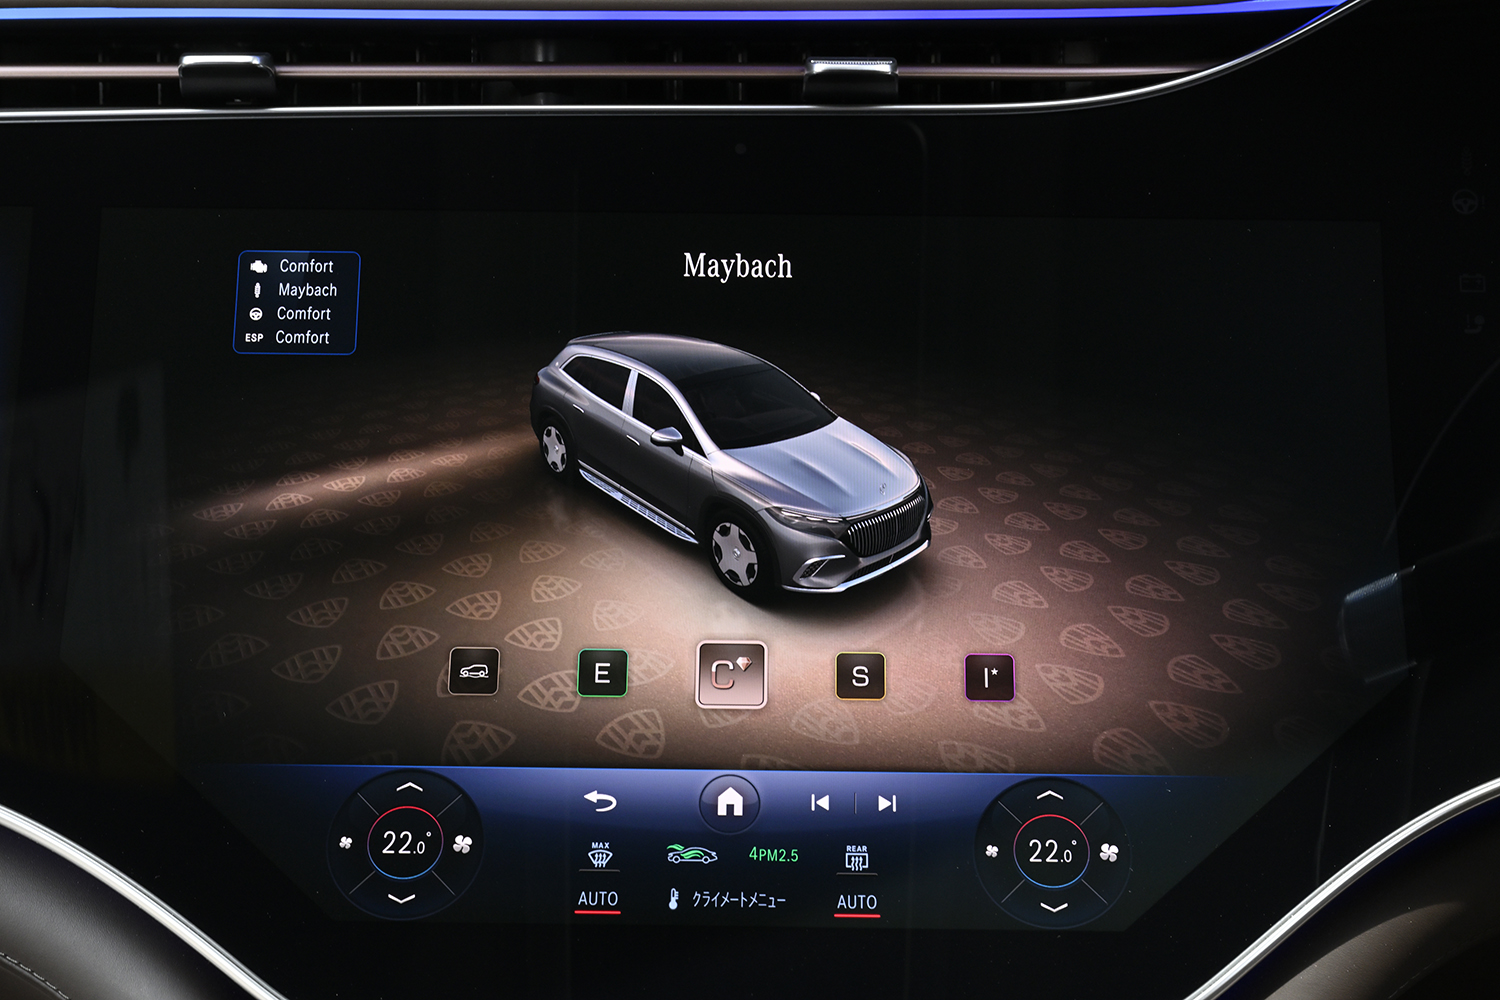Tap the 3D Maybach vehicle image
The image size is (1500, 1000).
click(x=731, y=465)
